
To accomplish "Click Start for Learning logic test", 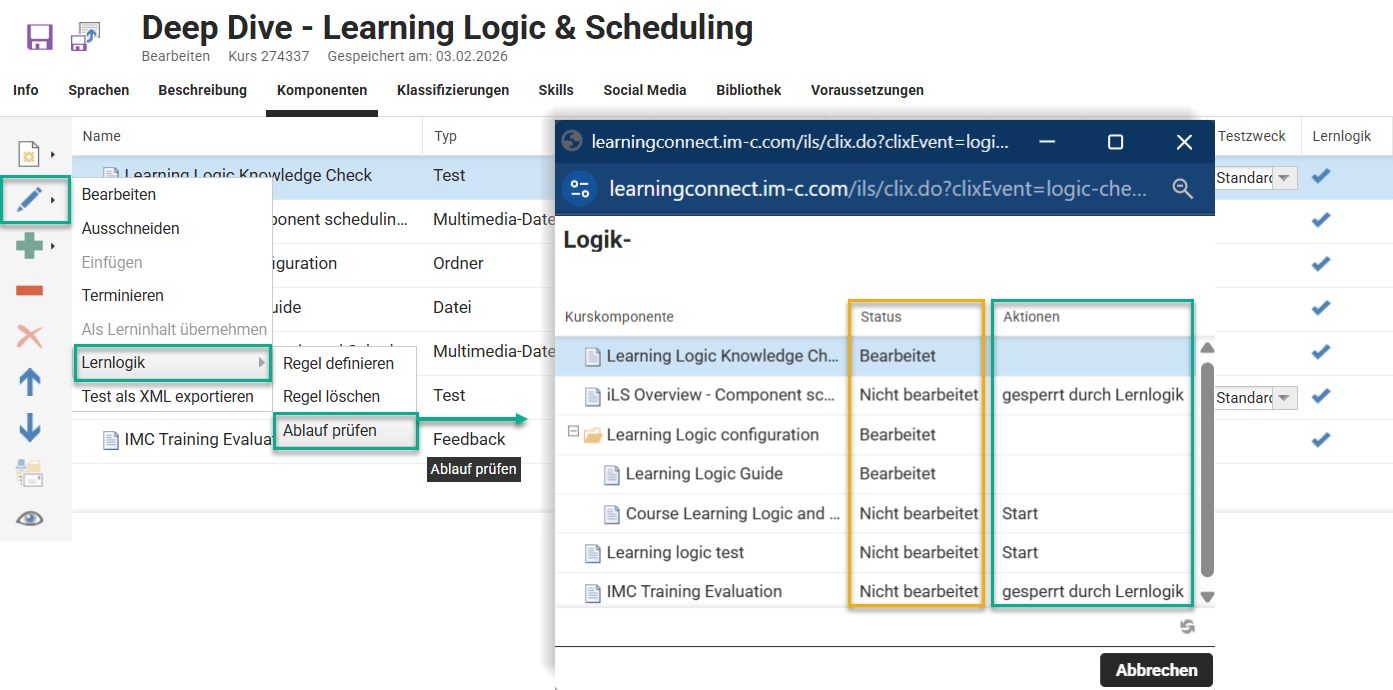I will click(1020, 552).
